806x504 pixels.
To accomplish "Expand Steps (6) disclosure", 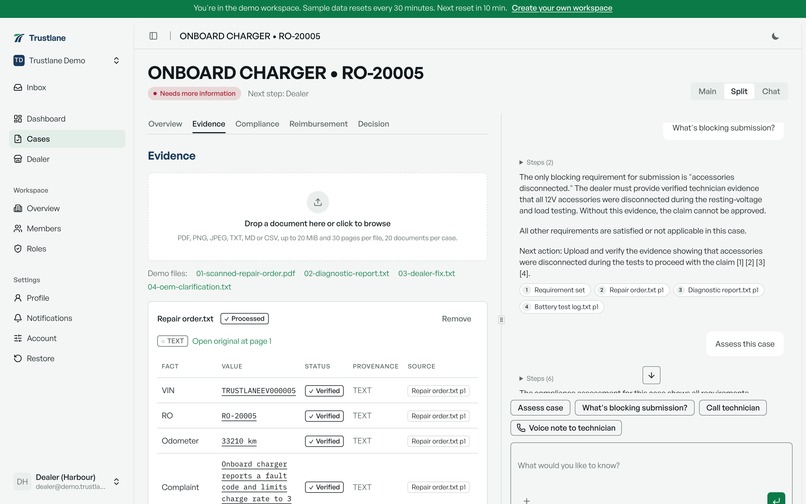I will tap(536, 379).
